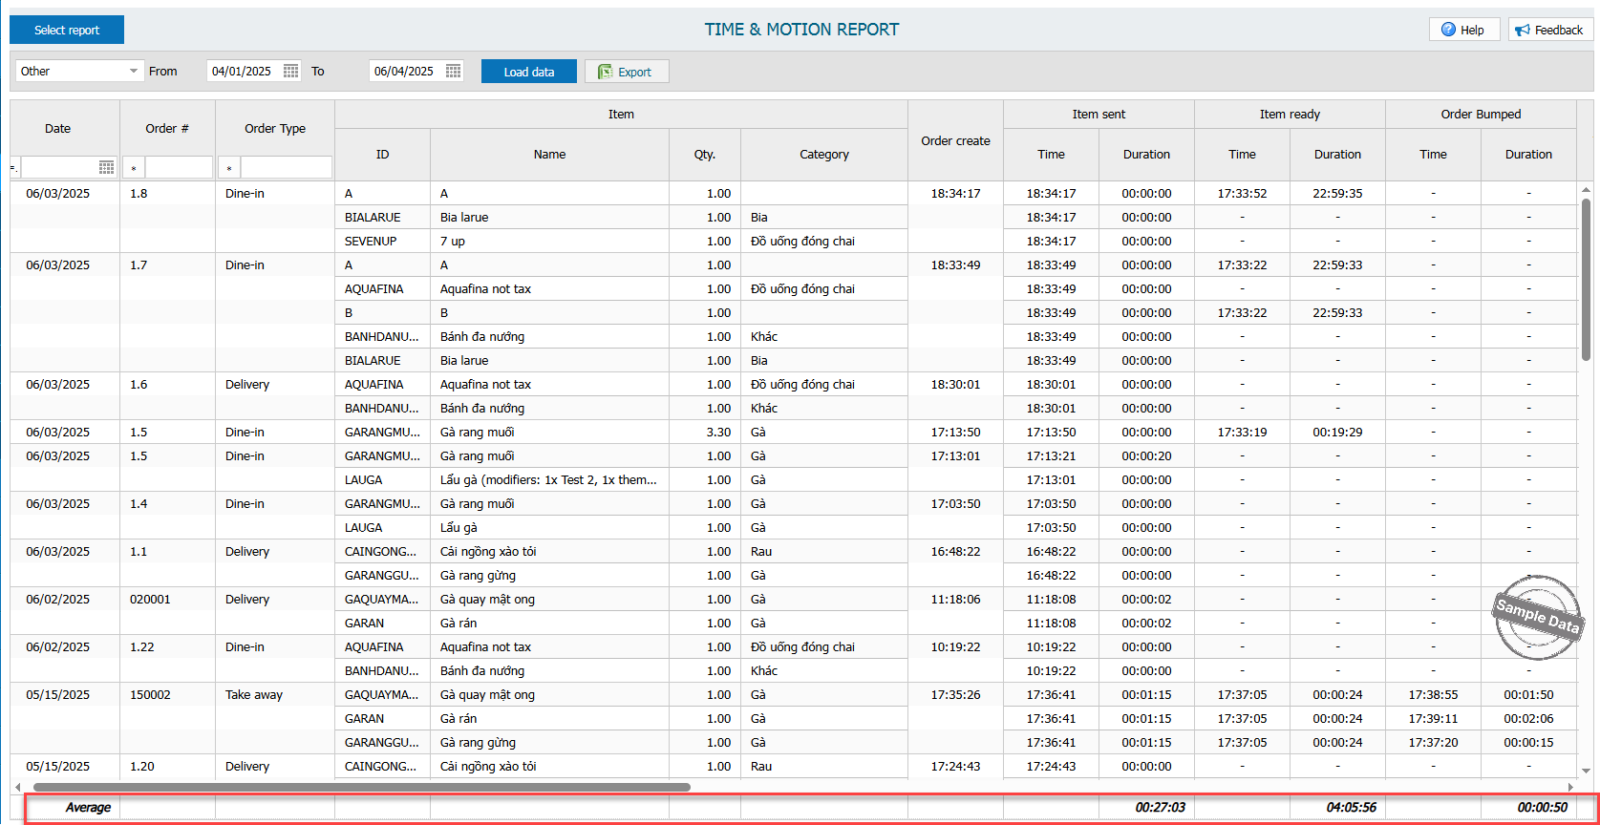
Task: Click quantity 3.30 cell
Action: click(705, 432)
